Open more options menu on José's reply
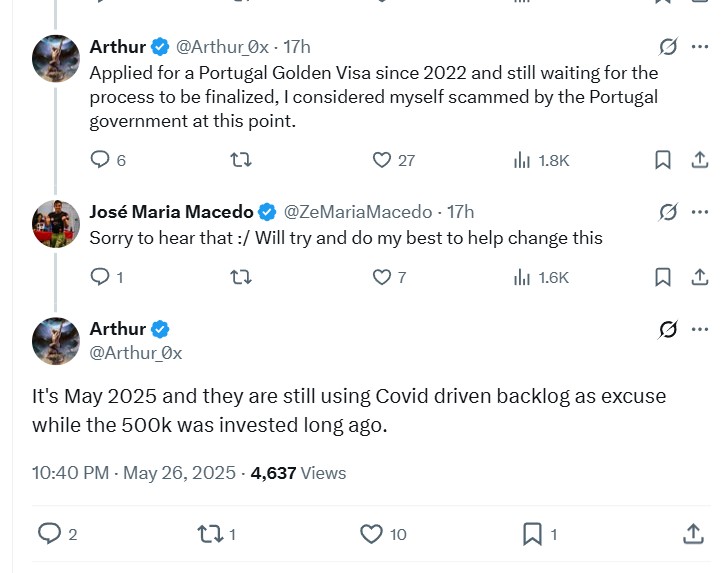726x573 pixels. [701, 212]
